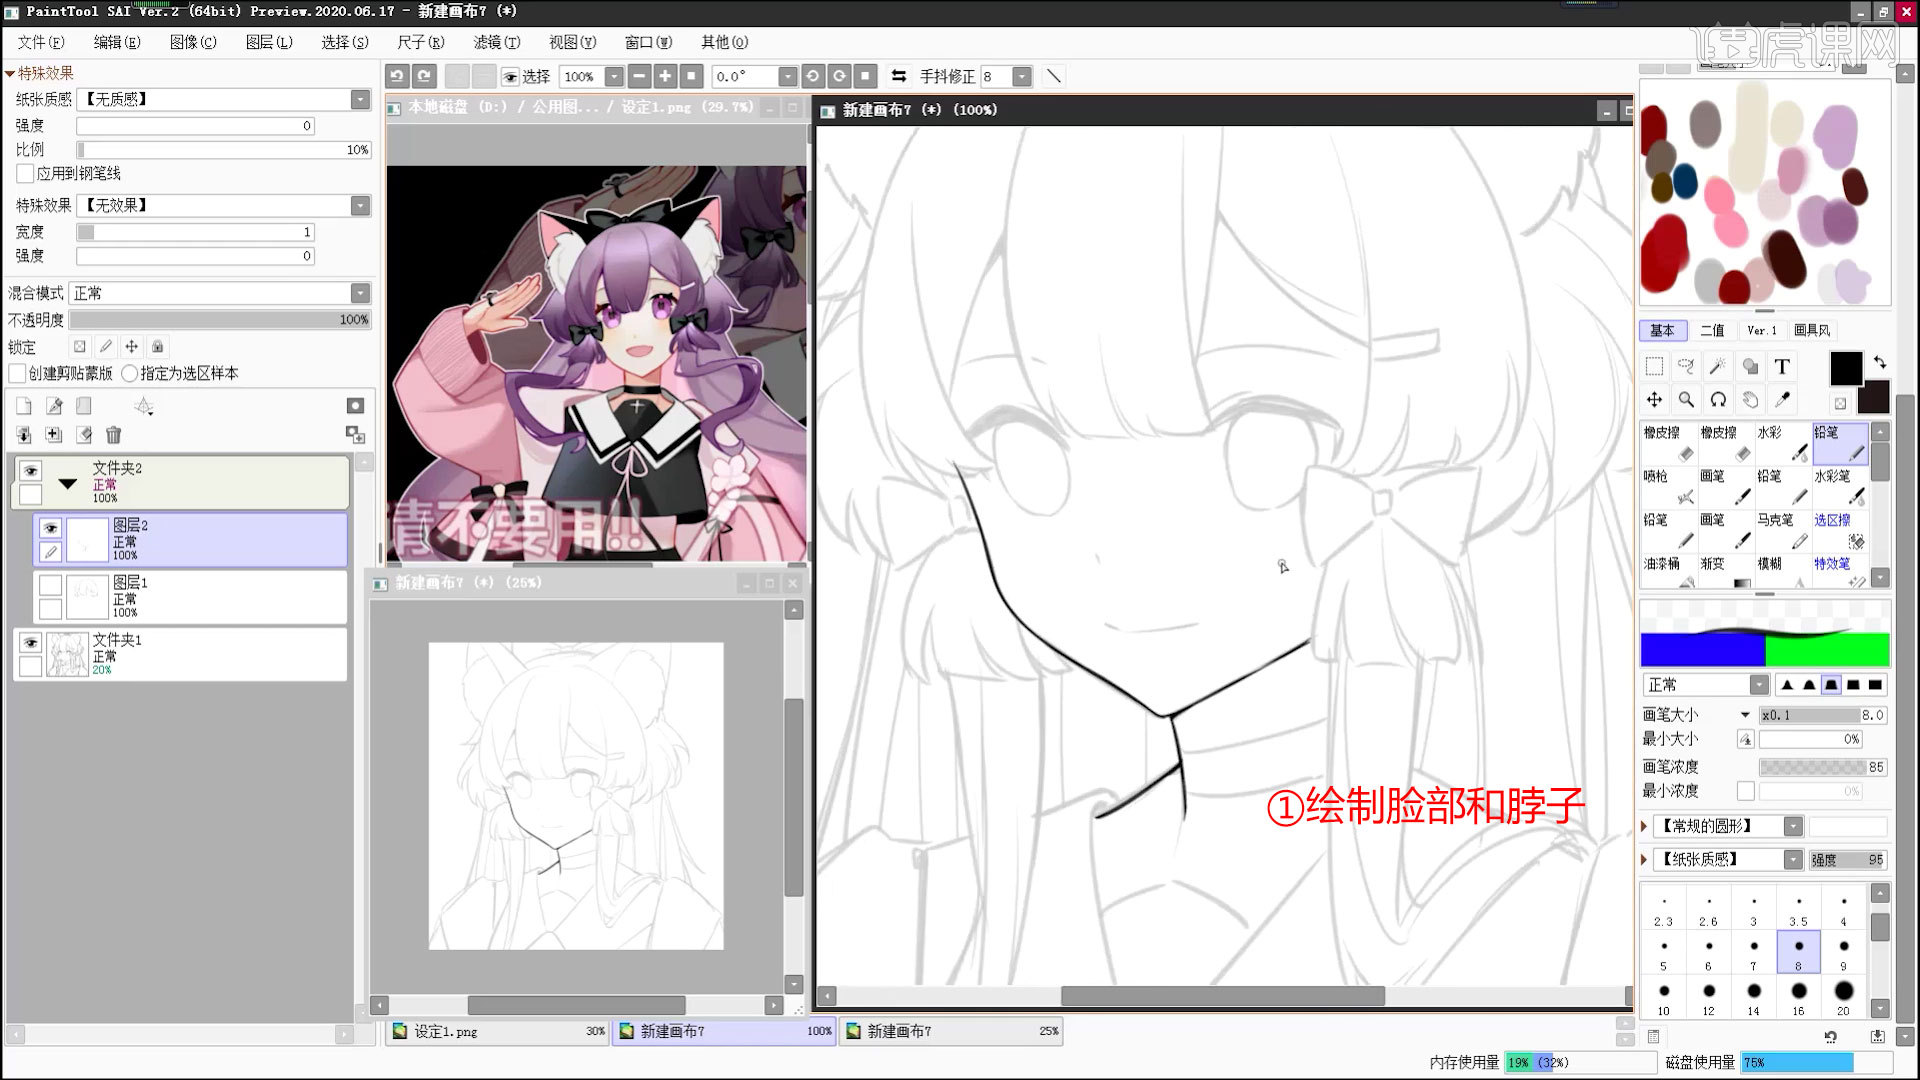This screenshot has height=1080, width=1920.
Task: Adjust the 不透明度 opacity slider
Action: point(220,320)
